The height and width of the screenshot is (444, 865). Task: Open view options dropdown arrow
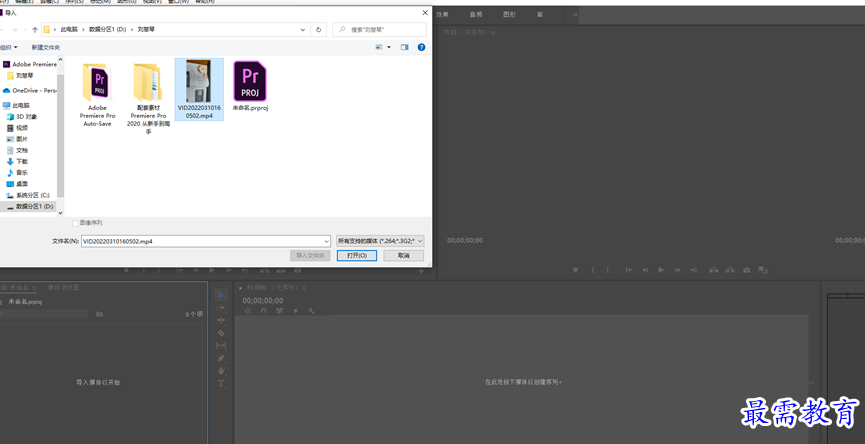[x=389, y=47]
